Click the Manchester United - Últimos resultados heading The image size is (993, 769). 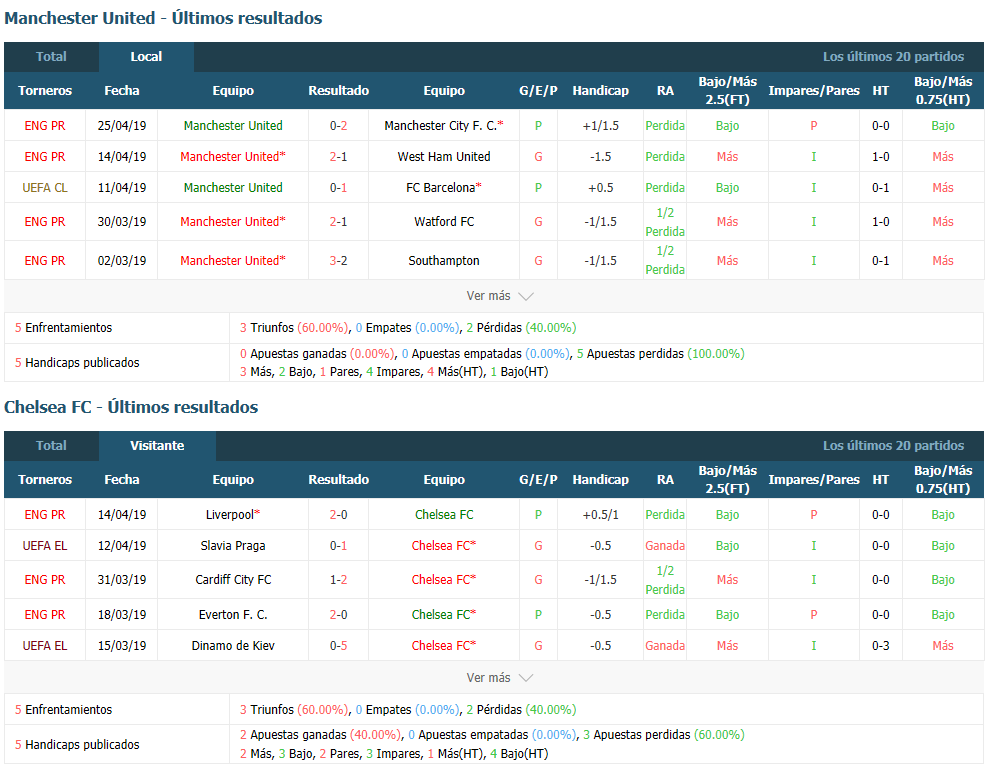pos(163,18)
